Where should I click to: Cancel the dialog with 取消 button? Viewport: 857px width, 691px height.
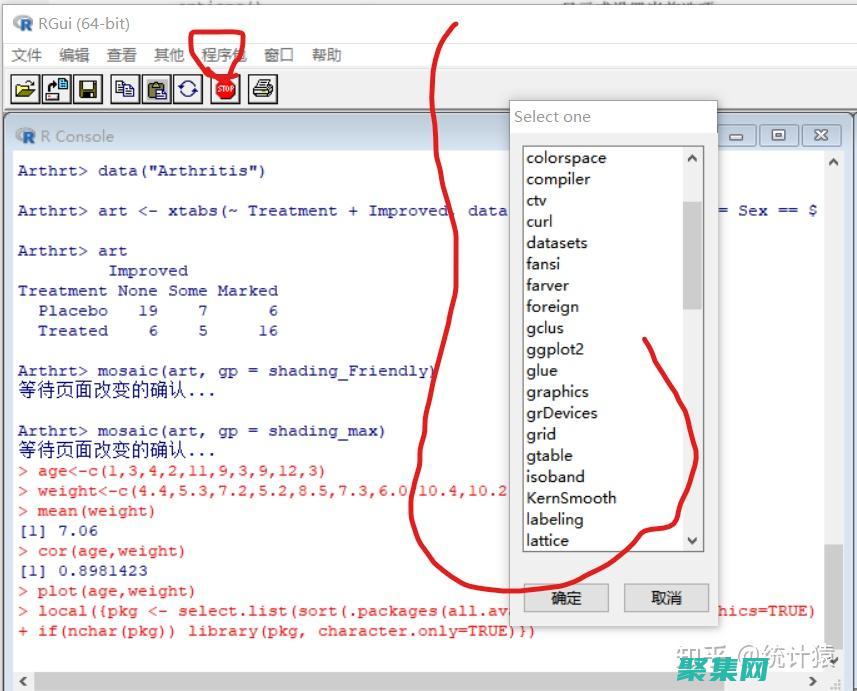(666, 598)
